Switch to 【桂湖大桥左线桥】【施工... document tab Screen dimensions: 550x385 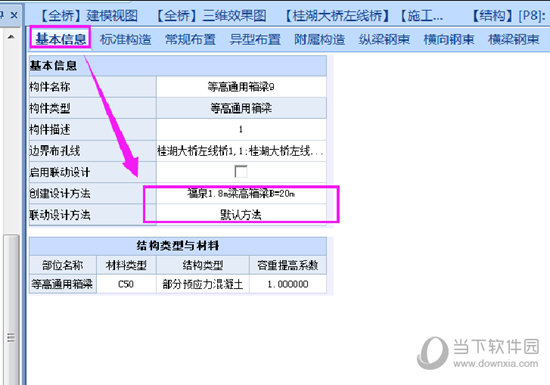(x=363, y=15)
